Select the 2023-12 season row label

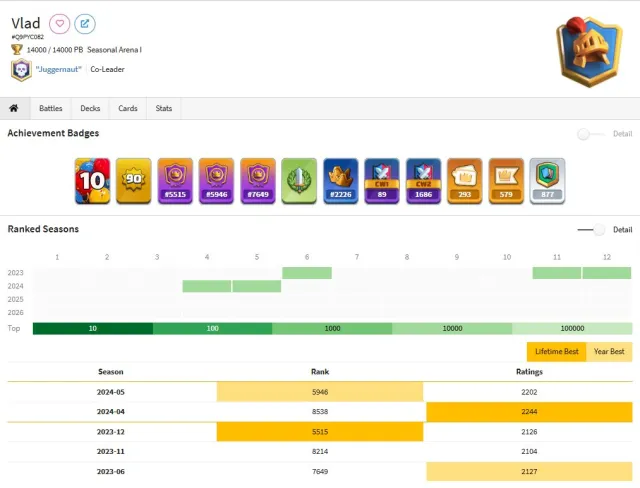tap(111, 432)
